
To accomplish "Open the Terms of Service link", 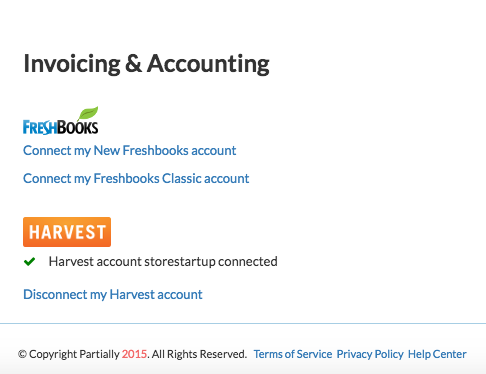I will click(x=293, y=354).
